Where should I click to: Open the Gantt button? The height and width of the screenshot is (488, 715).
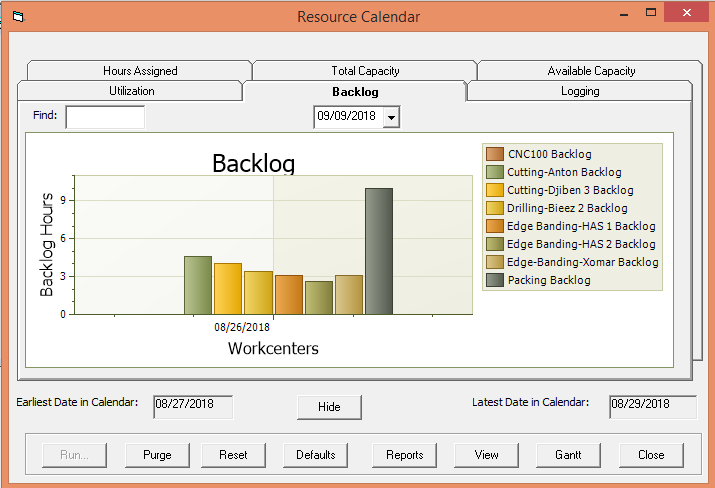click(x=568, y=455)
